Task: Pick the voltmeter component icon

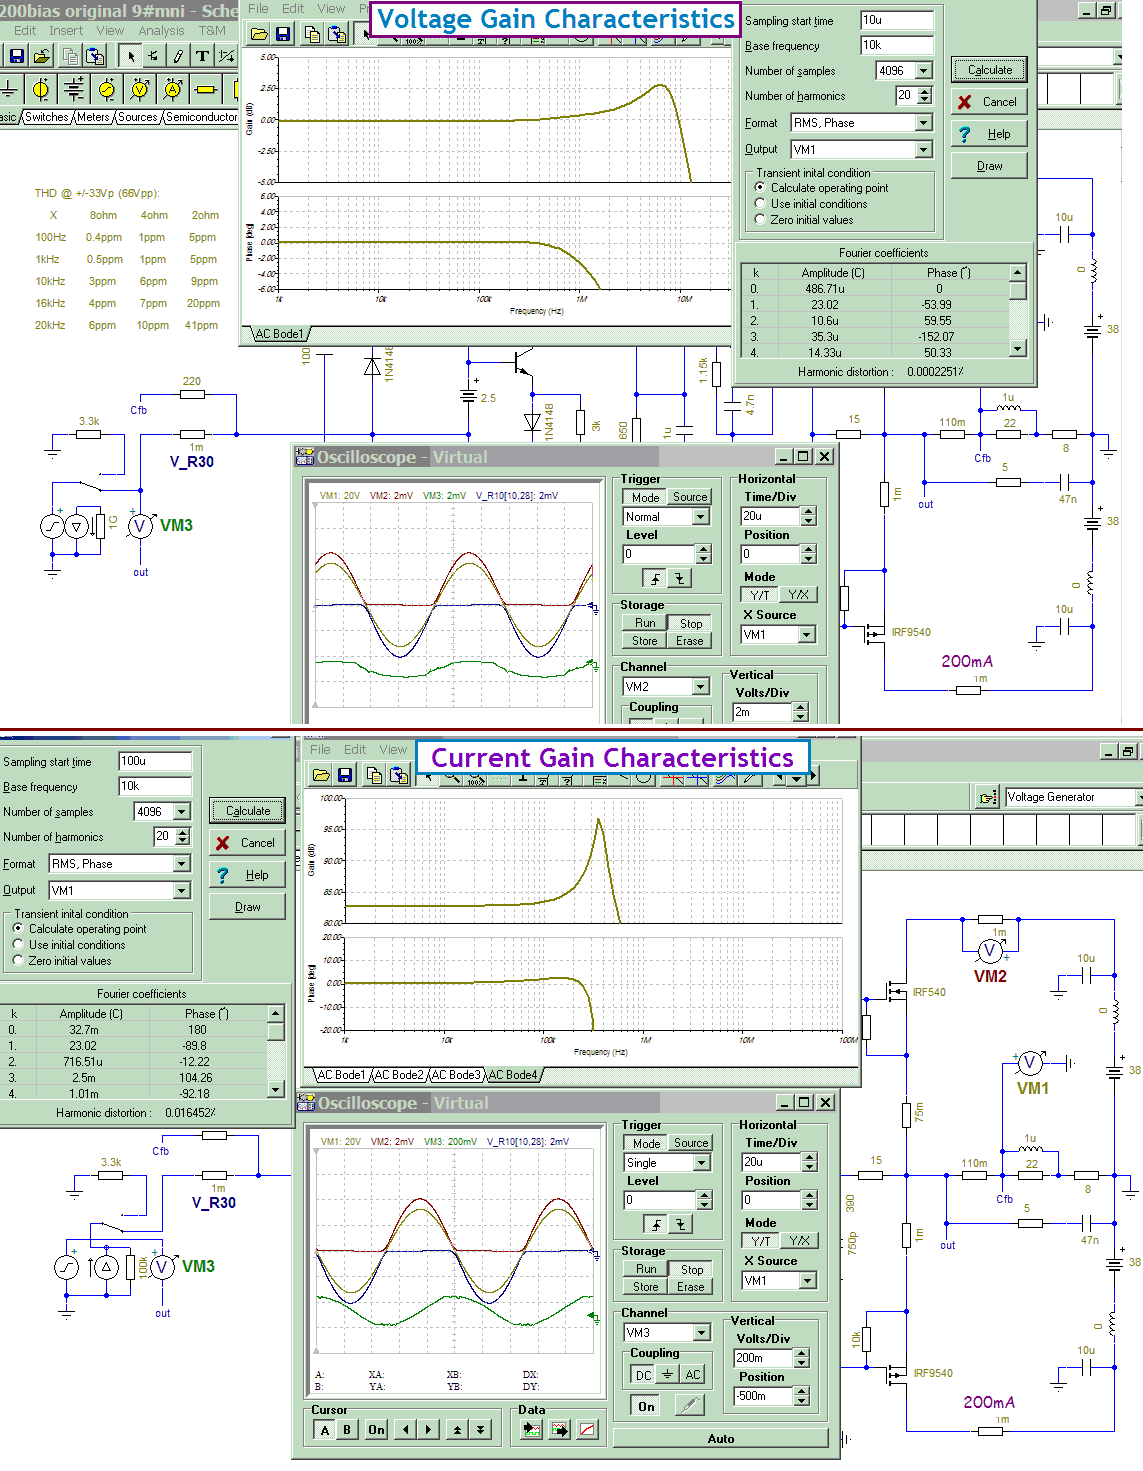Action: coord(140,90)
